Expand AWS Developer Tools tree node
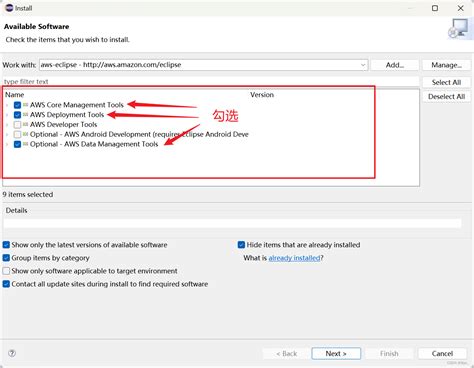This screenshot has height=368, width=474. [7, 125]
